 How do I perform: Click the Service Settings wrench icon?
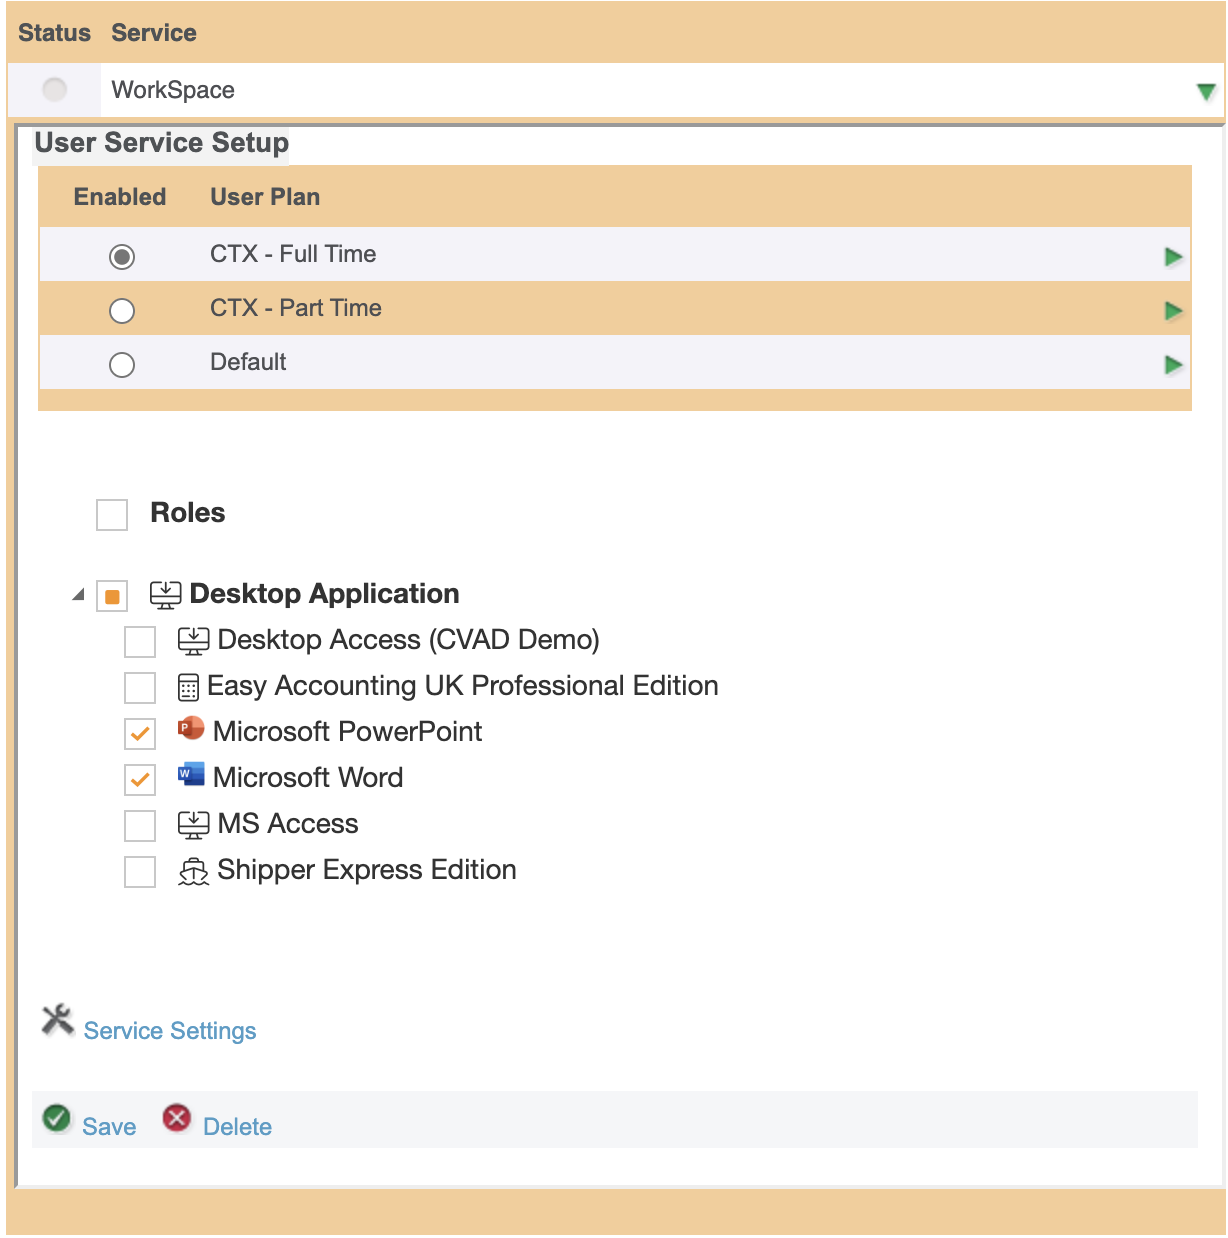pyautogui.click(x=58, y=1020)
